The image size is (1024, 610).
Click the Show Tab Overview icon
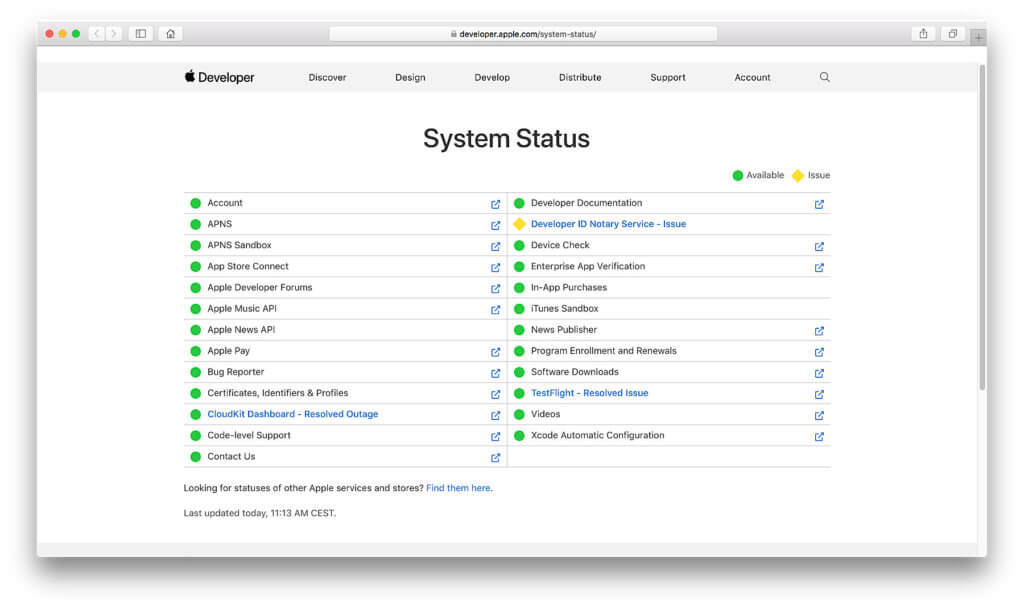click(952, 33)
